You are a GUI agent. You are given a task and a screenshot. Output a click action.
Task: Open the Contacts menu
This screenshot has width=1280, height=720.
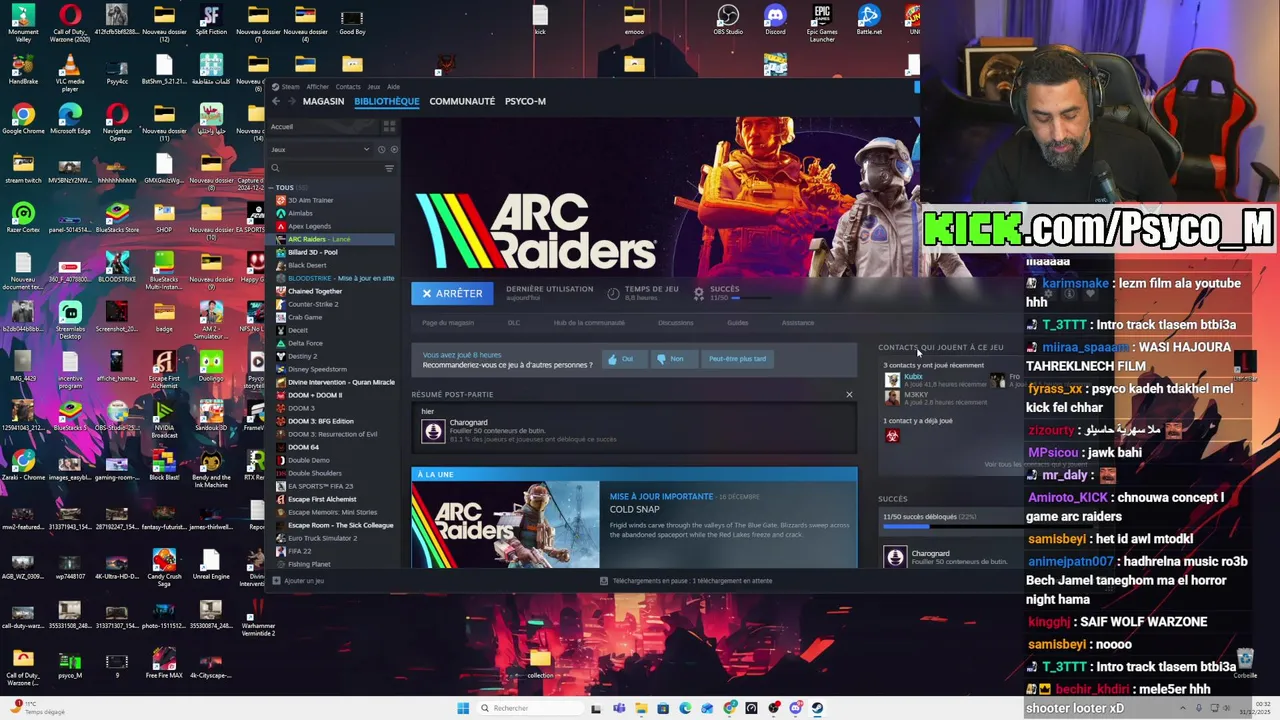click(x=348, y=87)
